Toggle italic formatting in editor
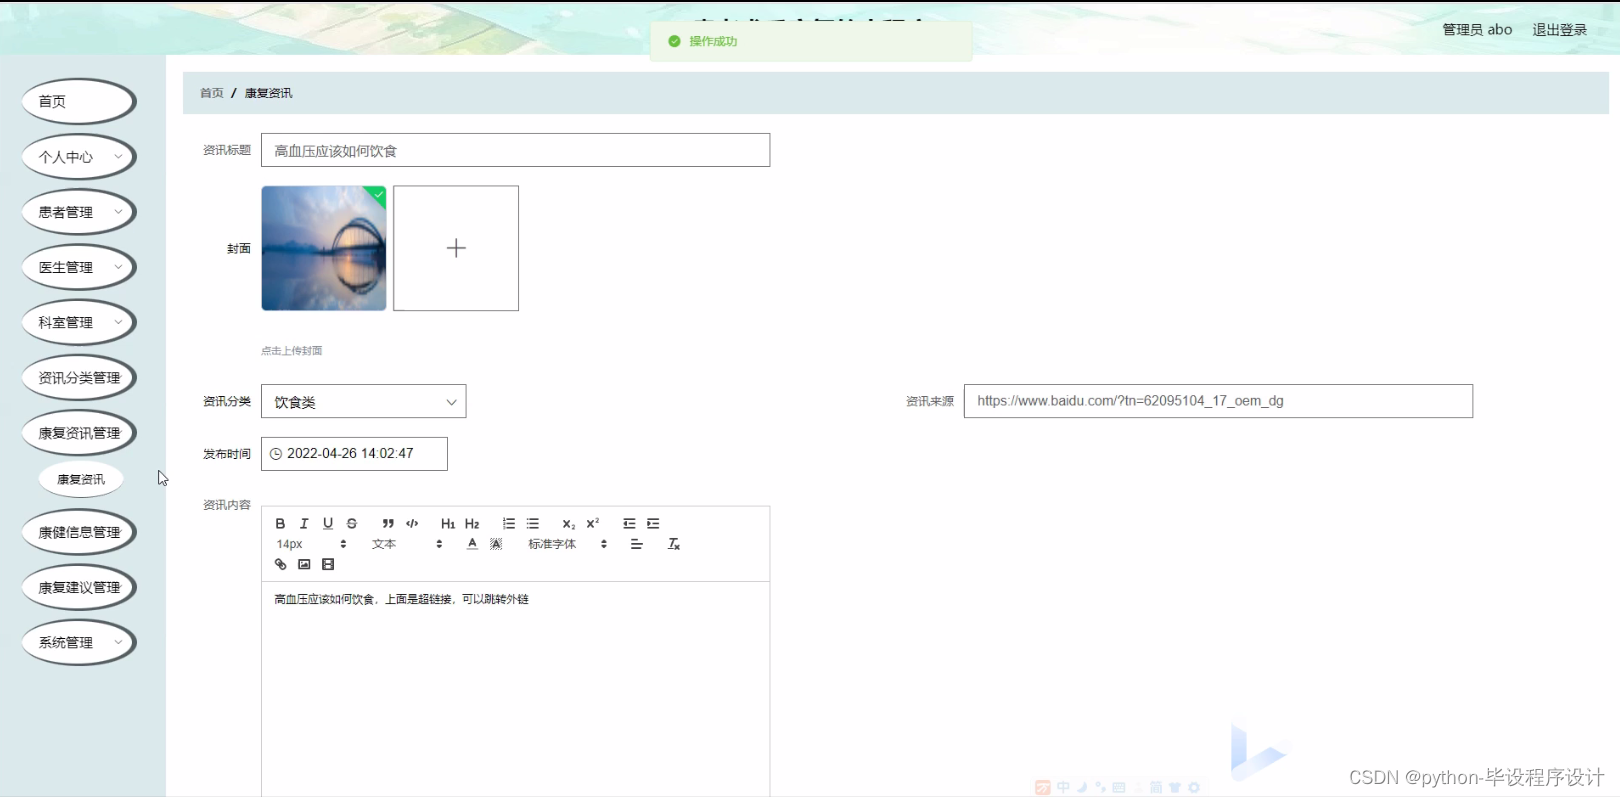This screenshot has width=1620, height=797. click(304, 523)
